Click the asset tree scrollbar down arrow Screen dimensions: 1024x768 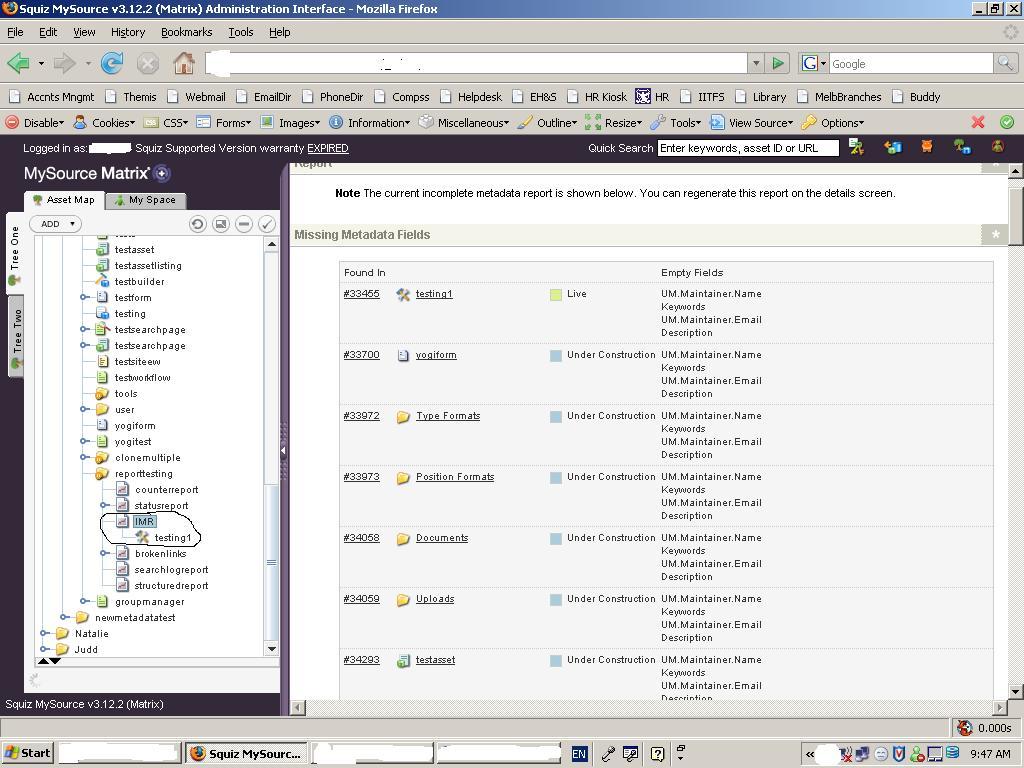pos(272,648)
